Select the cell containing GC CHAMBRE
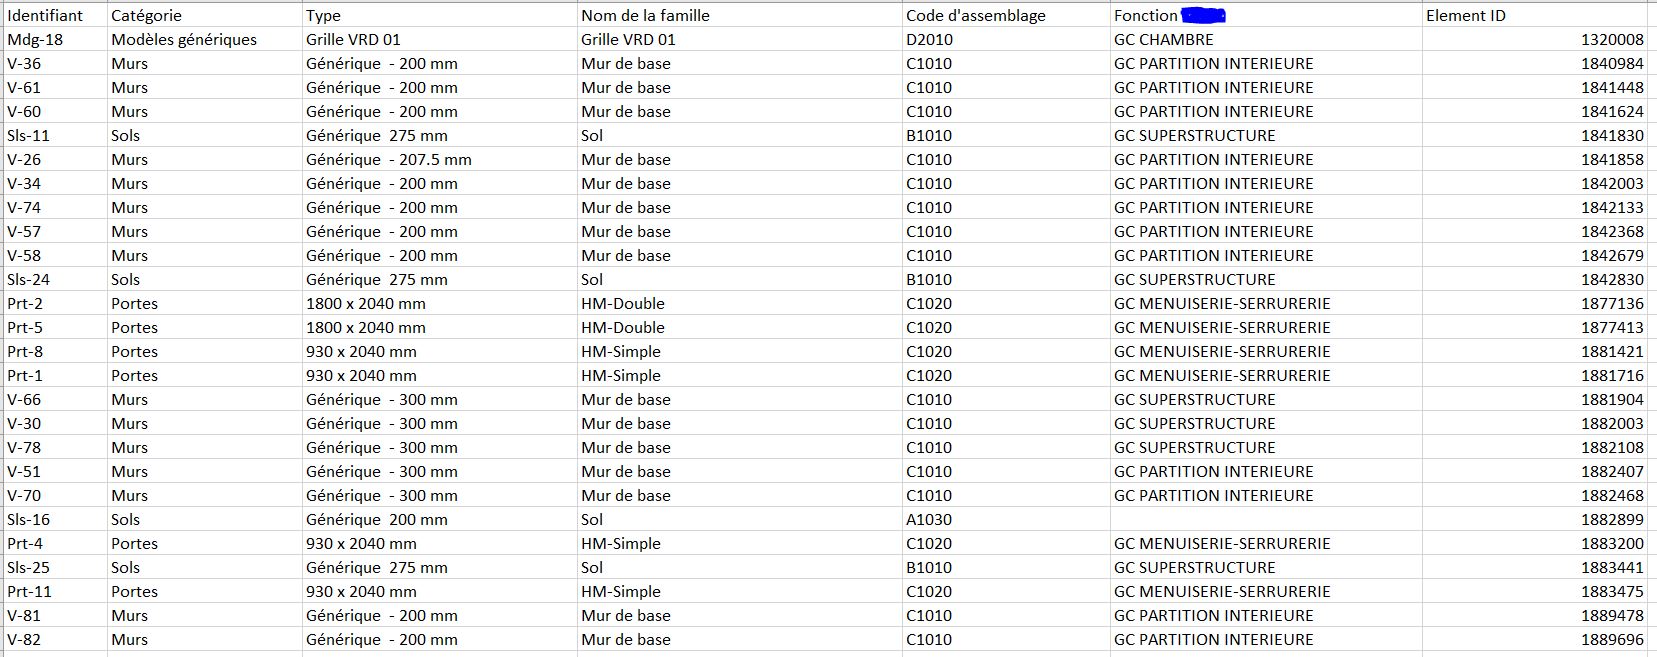Viewport: 1657px width, 657px height. [x=1163, y=39]
